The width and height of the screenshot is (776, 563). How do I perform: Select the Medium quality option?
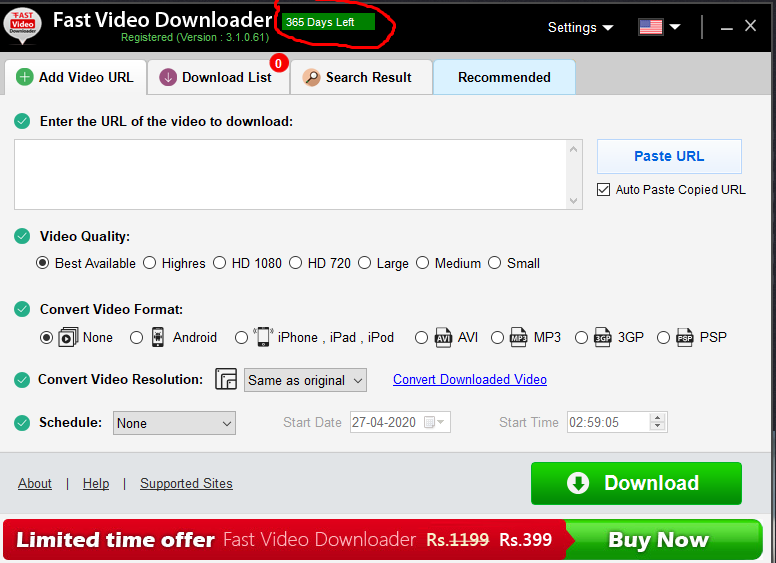(422, 263)
